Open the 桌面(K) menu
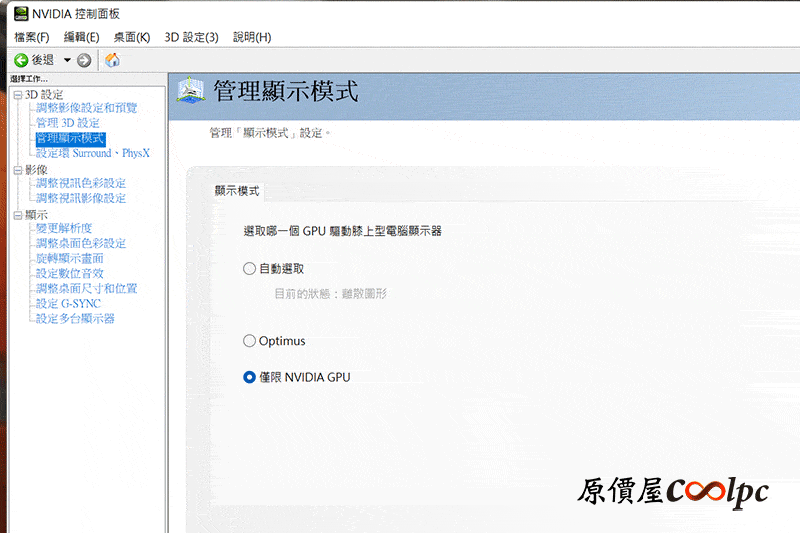This screenshot has width=800, height=533. [132, 37]
